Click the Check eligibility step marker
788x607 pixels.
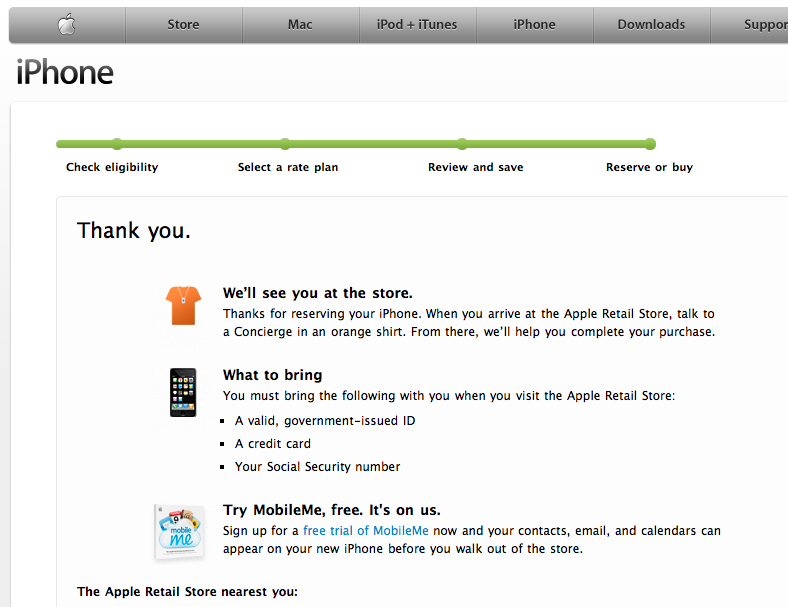[117, 144]
